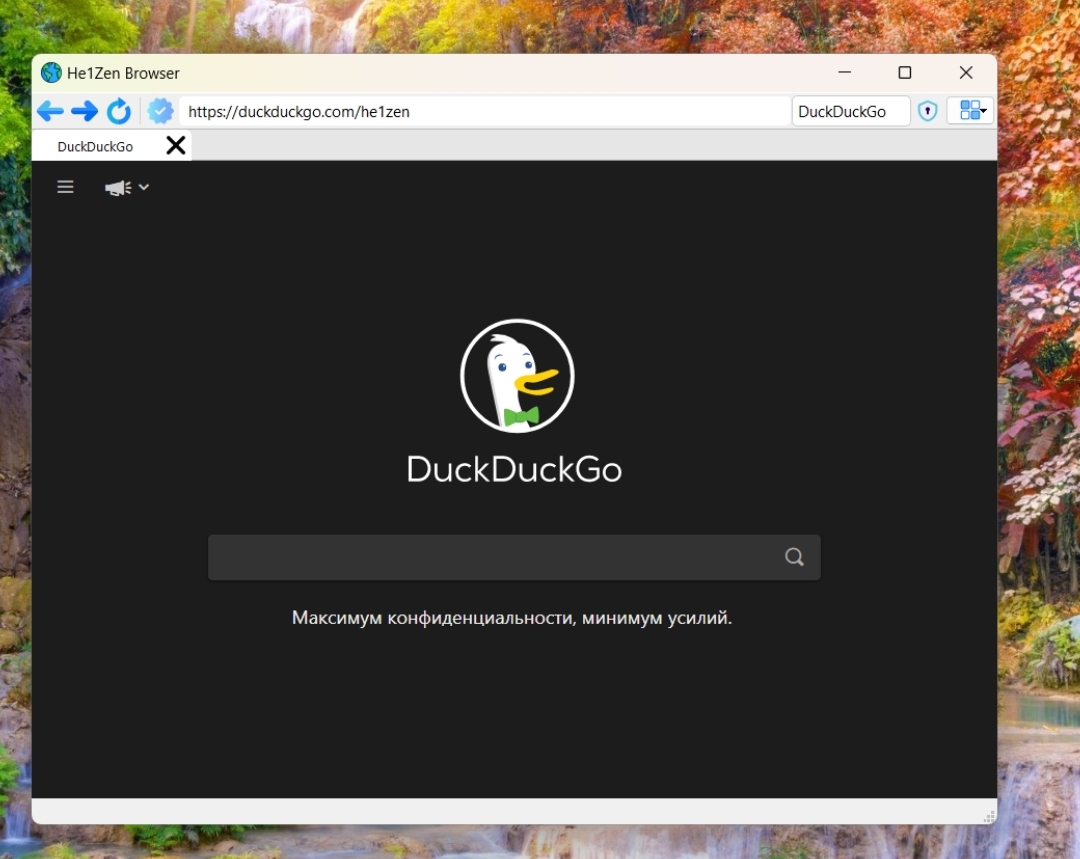Minimize the He1Zen Browser window
Viewport: 1080px width, 859px height.
click(x=844, y=72)
